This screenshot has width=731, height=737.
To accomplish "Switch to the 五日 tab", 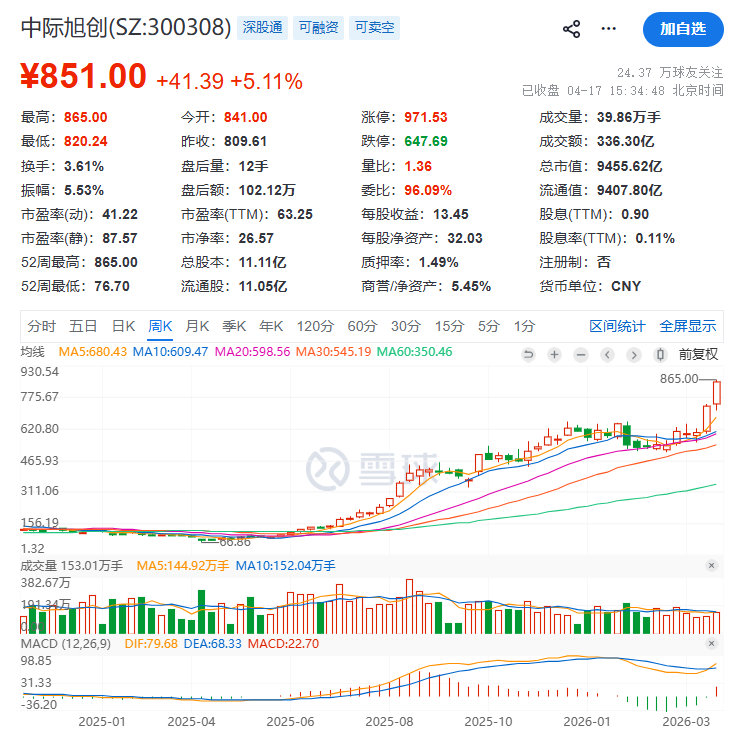I will coord(83,326).
